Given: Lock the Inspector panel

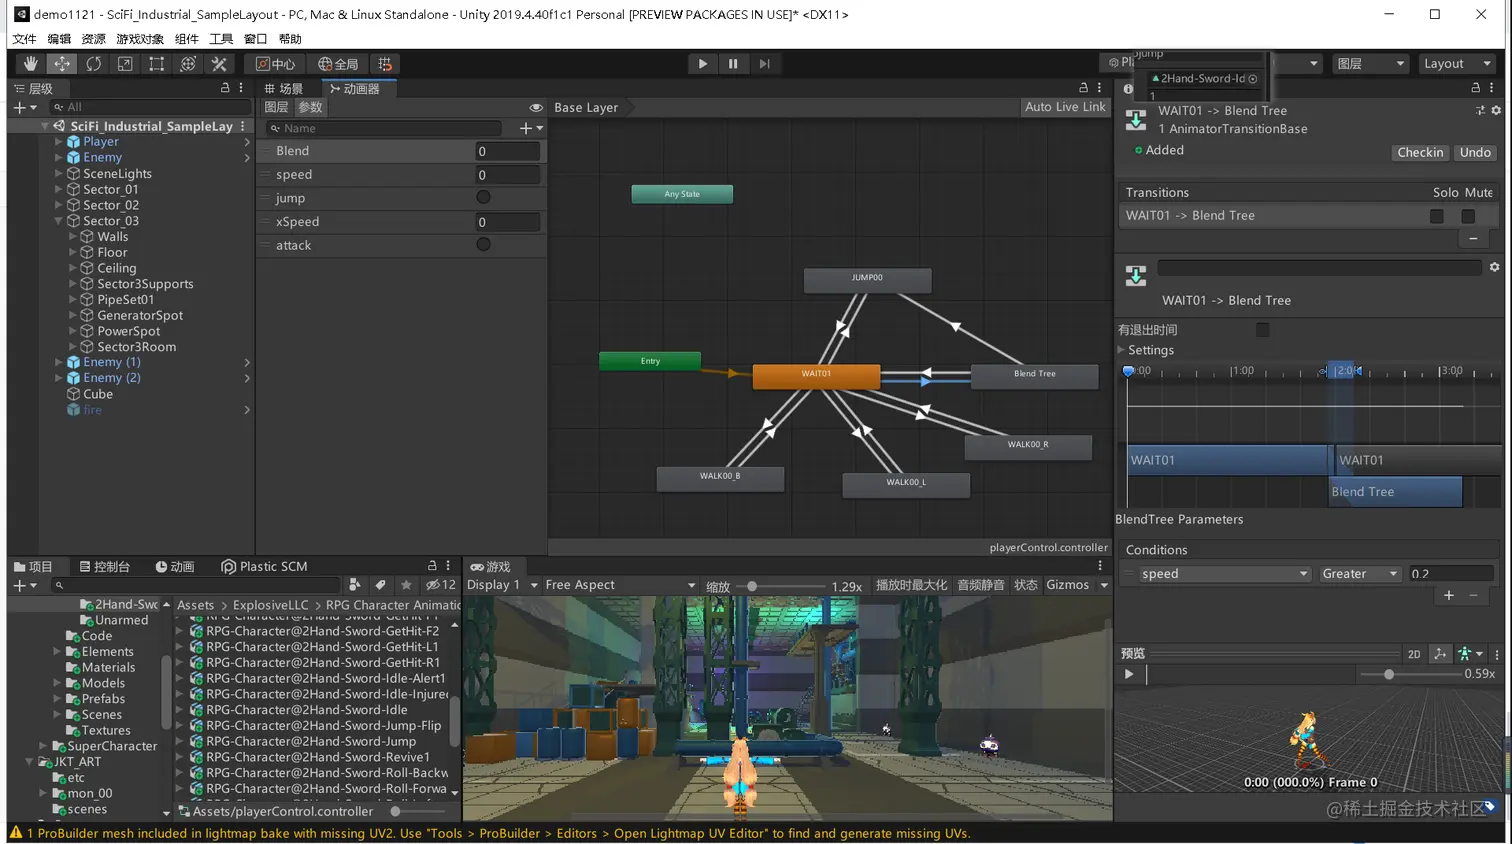Looking at the screenshot, I should [1475, 88].
